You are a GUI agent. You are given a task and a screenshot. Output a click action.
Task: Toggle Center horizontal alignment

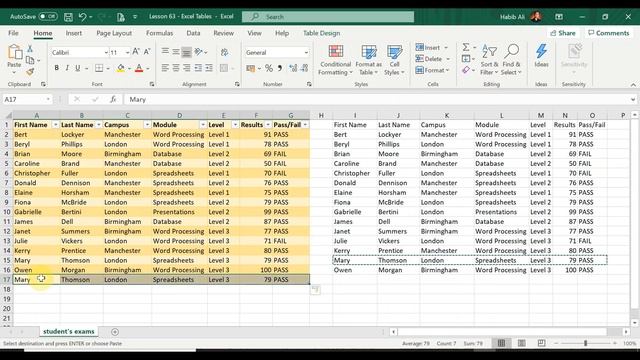click(x=176, y=68)
